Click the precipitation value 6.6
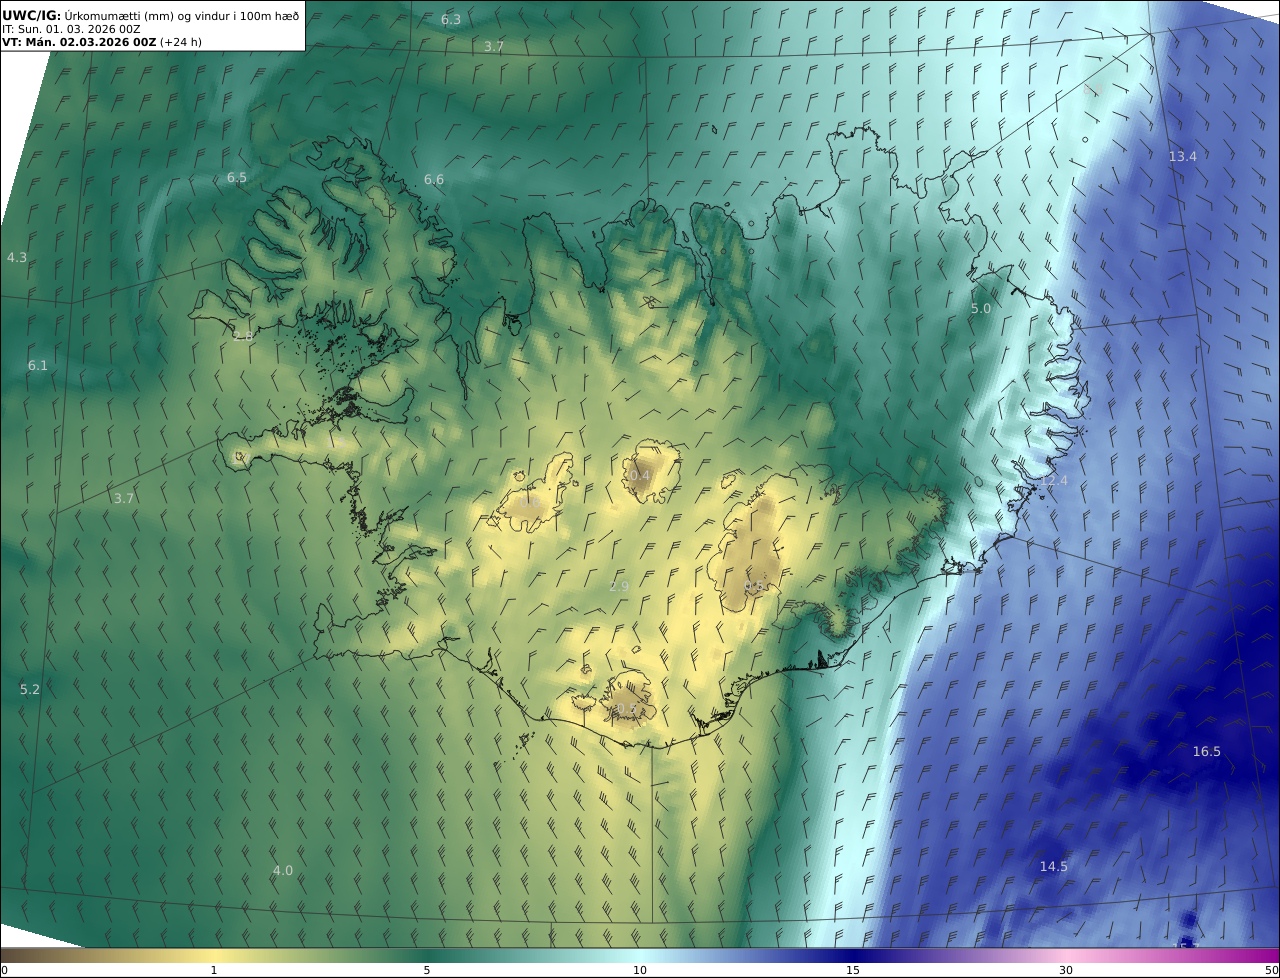 click(x=434, y=180)
